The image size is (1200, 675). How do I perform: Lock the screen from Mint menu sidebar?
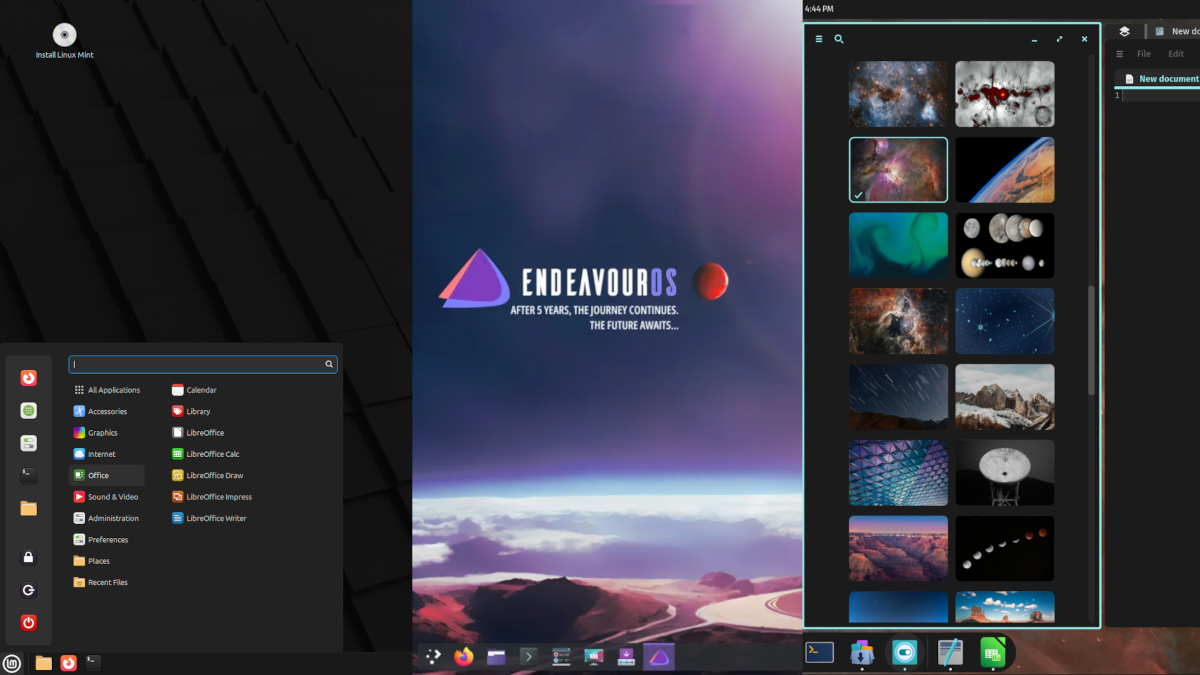coord(29,557)
